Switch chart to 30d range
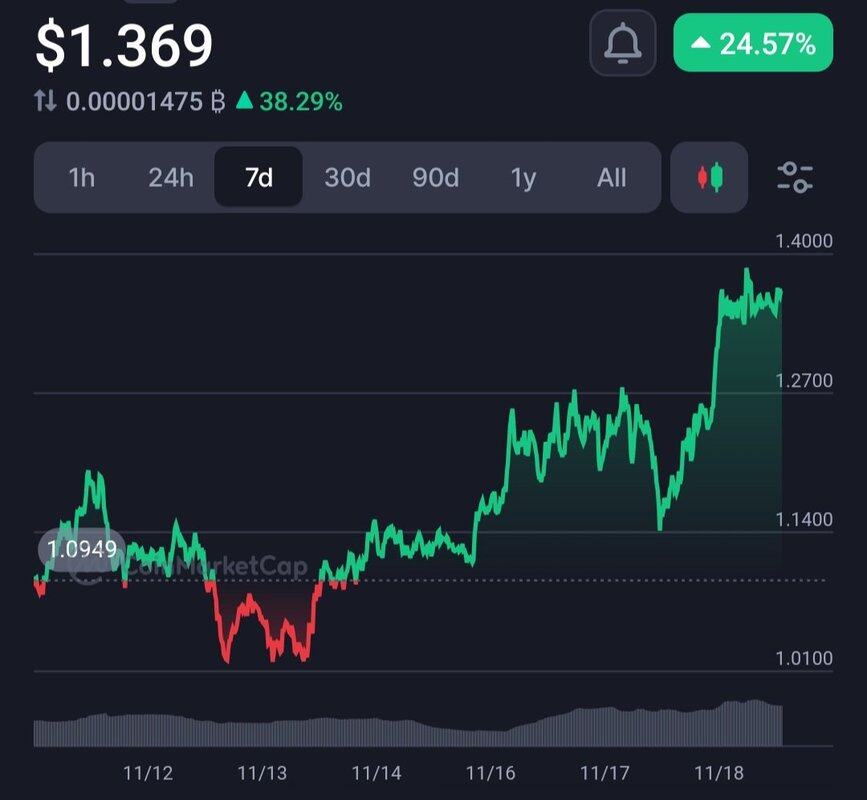867x800 pixels. click(x=347, y=178)
